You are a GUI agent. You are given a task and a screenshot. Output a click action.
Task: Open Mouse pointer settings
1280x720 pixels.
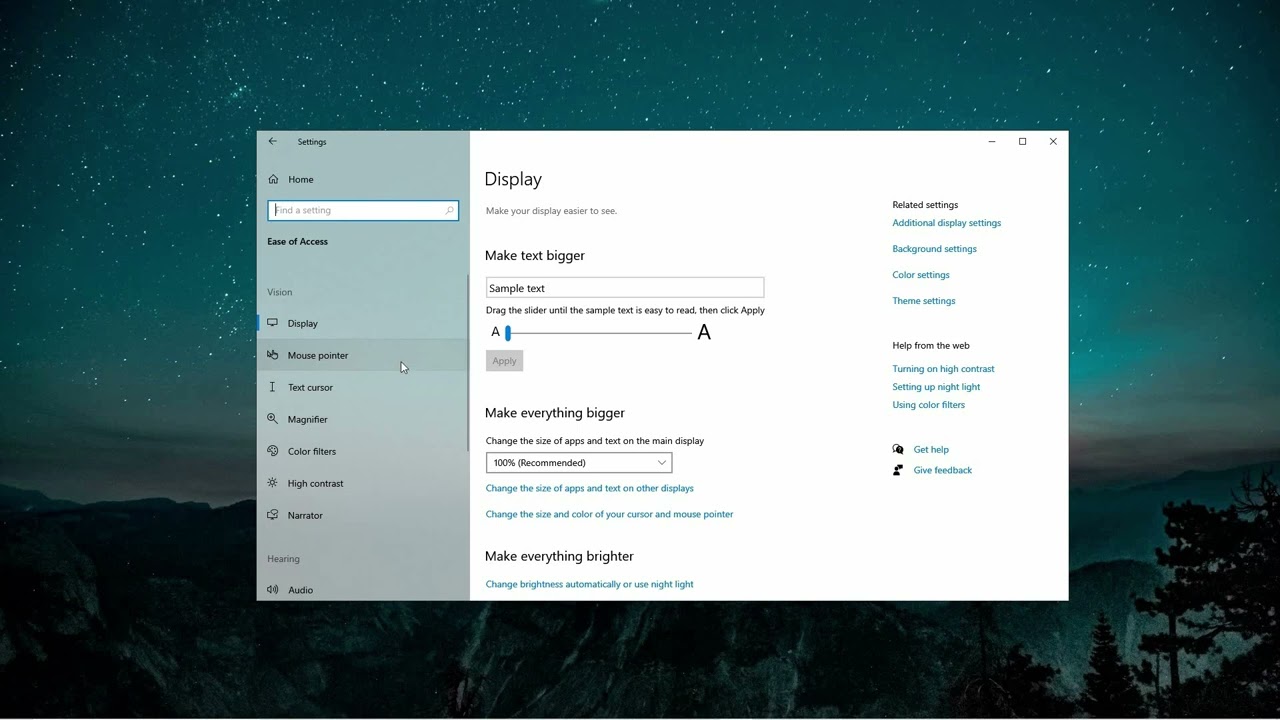click(362, 355)
